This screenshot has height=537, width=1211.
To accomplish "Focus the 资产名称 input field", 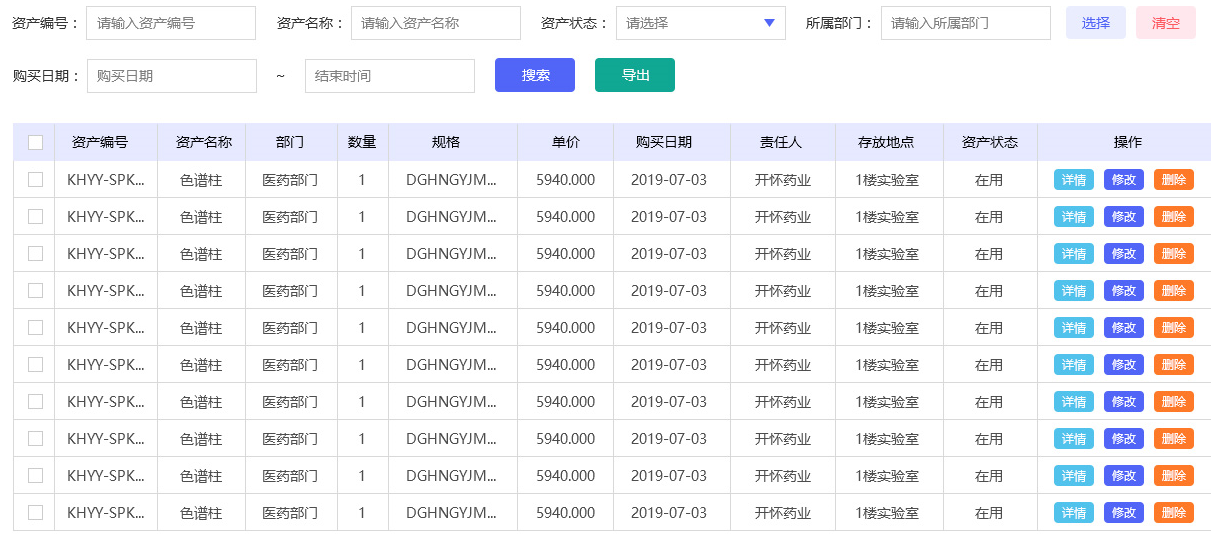I will coord(436,23).
